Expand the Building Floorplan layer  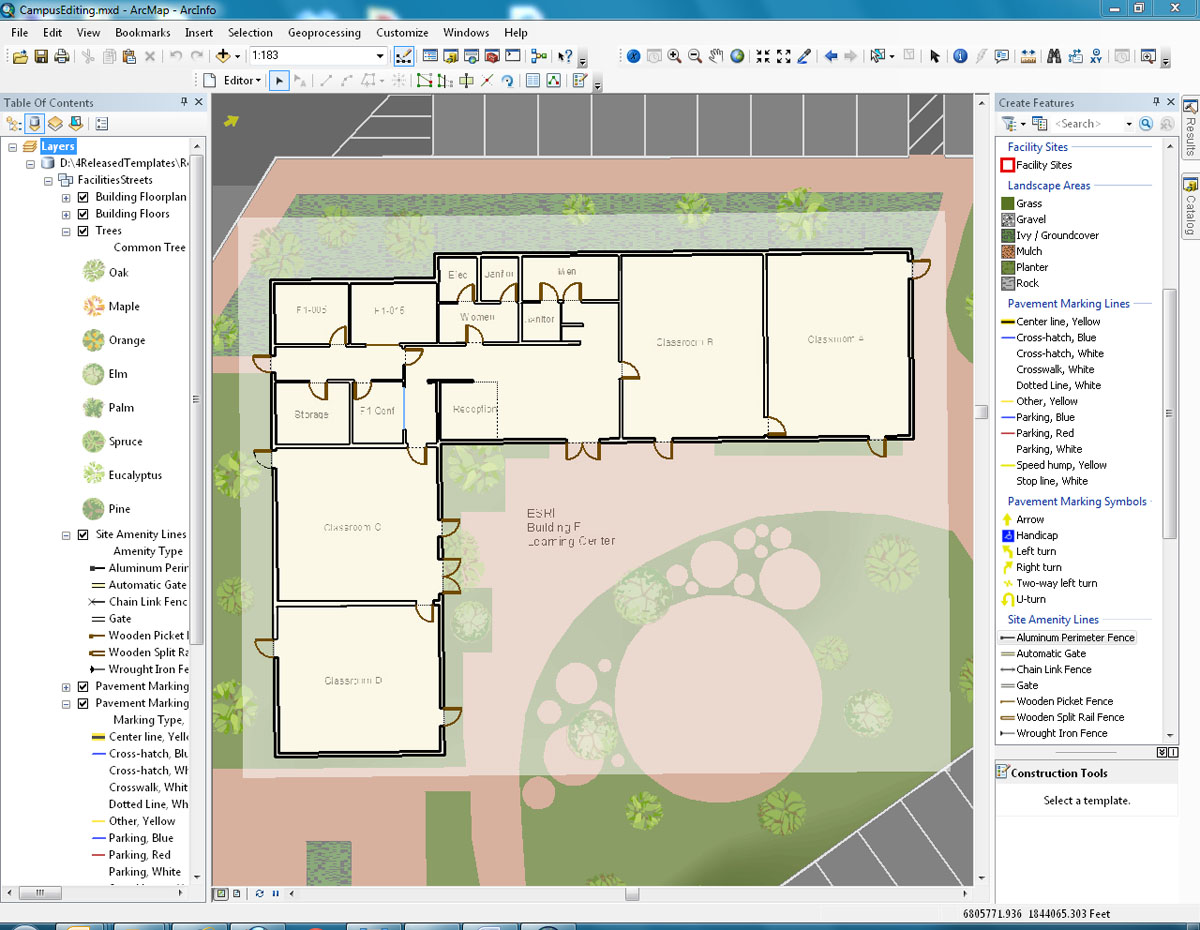[x=66, y=197]
